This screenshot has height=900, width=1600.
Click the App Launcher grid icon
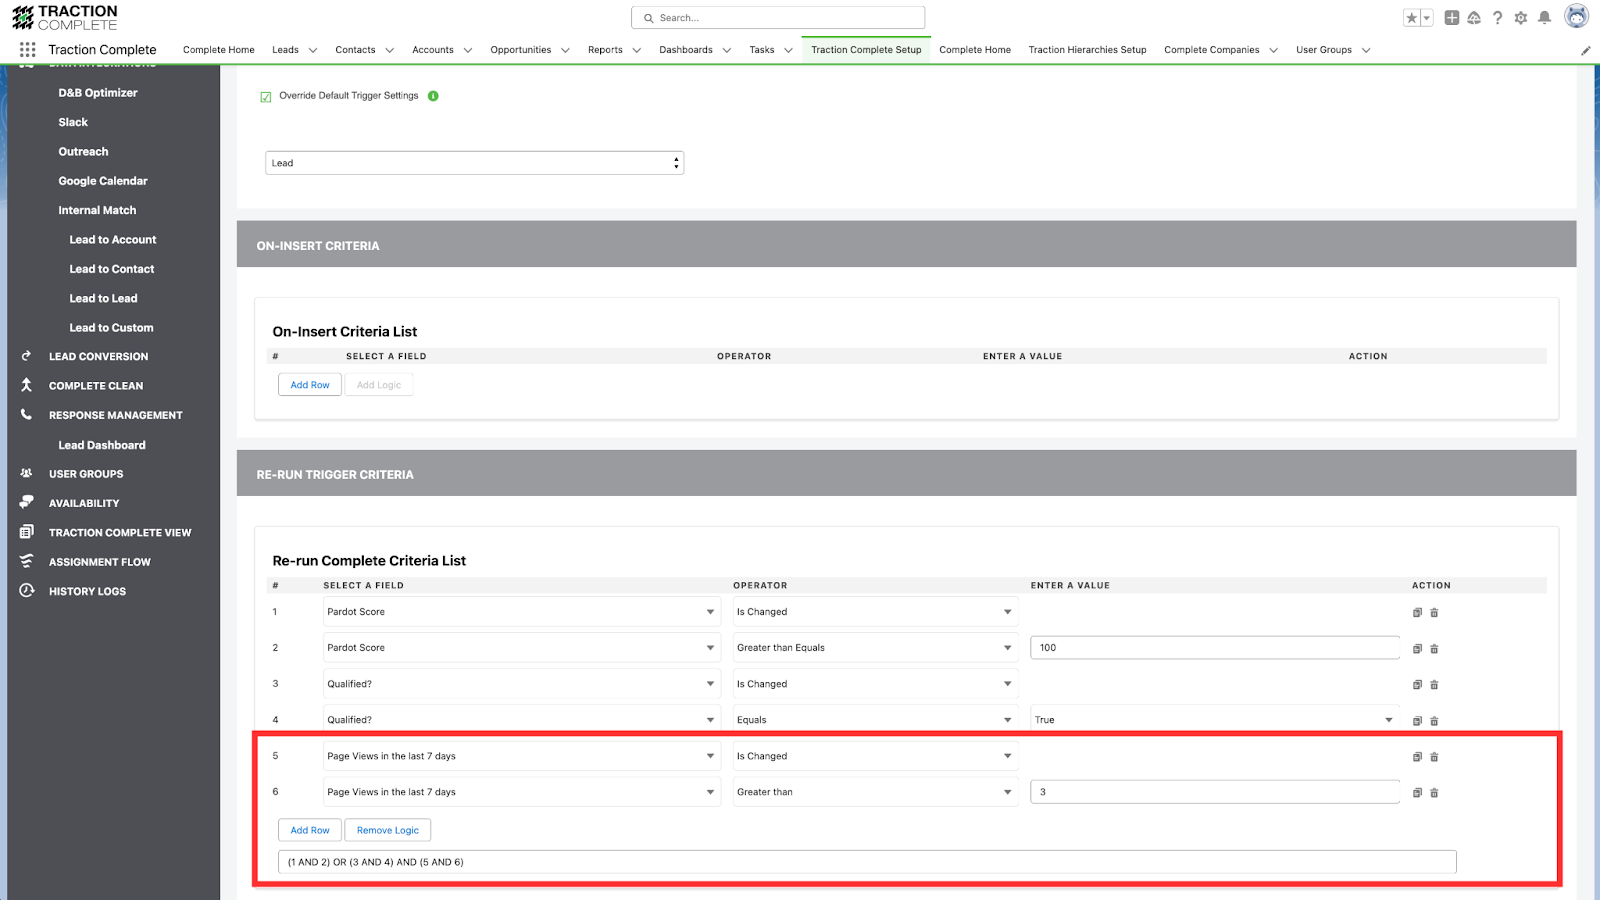[27, 49]
